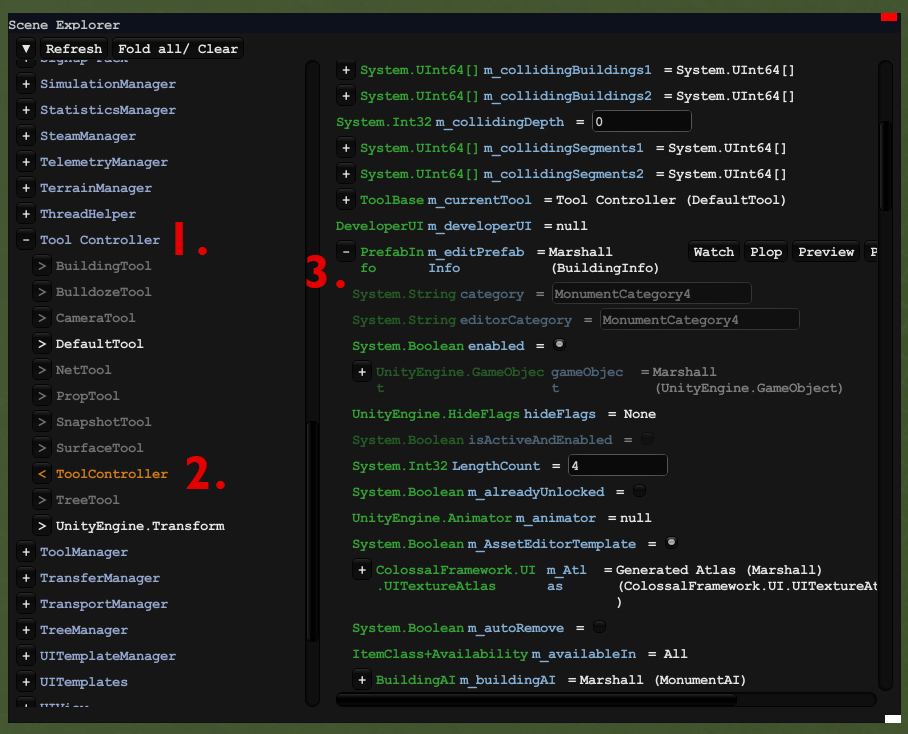Toggle isActiveAndEnabled boolean
This screenshot has width=908, height=734.
(647, 439)
